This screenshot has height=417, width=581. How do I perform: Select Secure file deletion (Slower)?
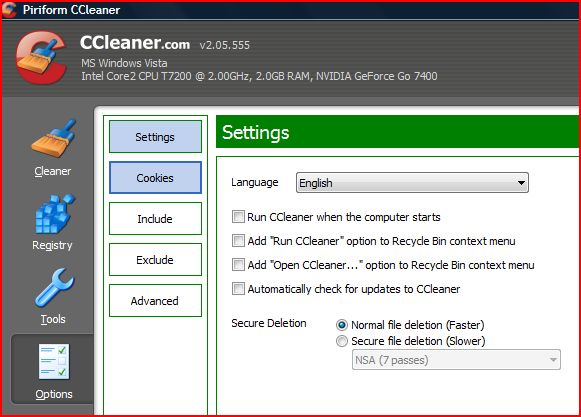point(342,341)
